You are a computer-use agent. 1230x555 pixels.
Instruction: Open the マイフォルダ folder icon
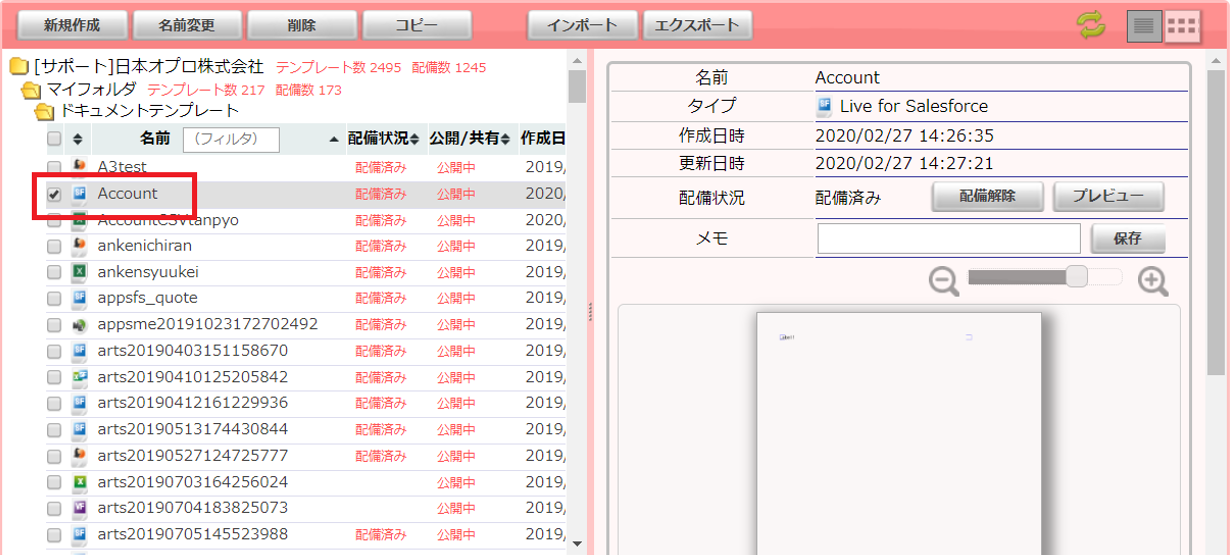point(31,90)
